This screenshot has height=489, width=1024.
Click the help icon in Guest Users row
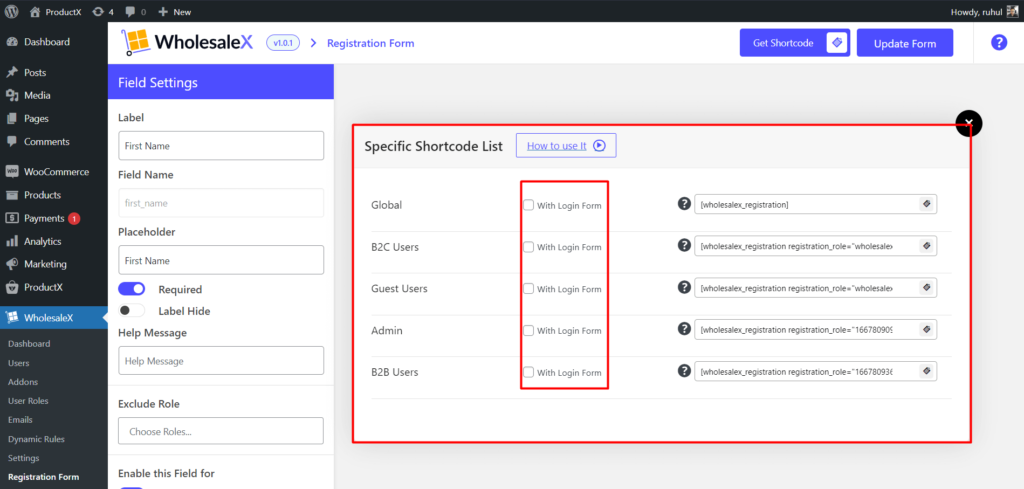(684, 287)
